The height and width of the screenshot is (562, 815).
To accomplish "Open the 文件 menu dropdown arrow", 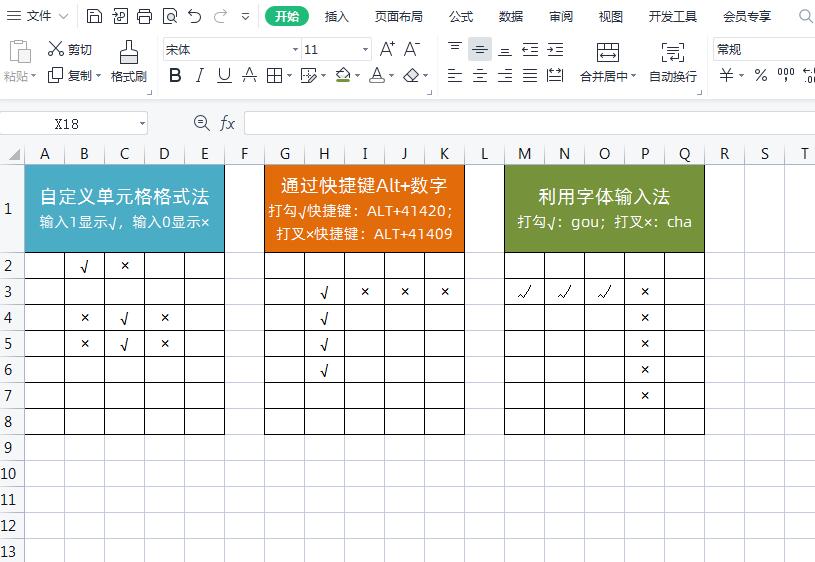I will [x=63, y=17].
